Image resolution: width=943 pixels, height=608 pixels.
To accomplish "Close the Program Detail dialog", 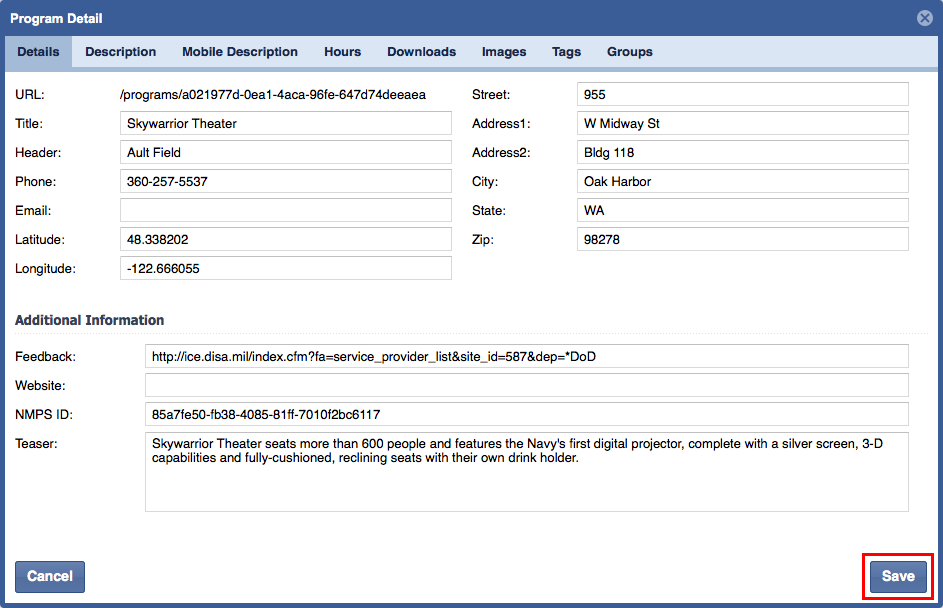I will click(925, 18).
